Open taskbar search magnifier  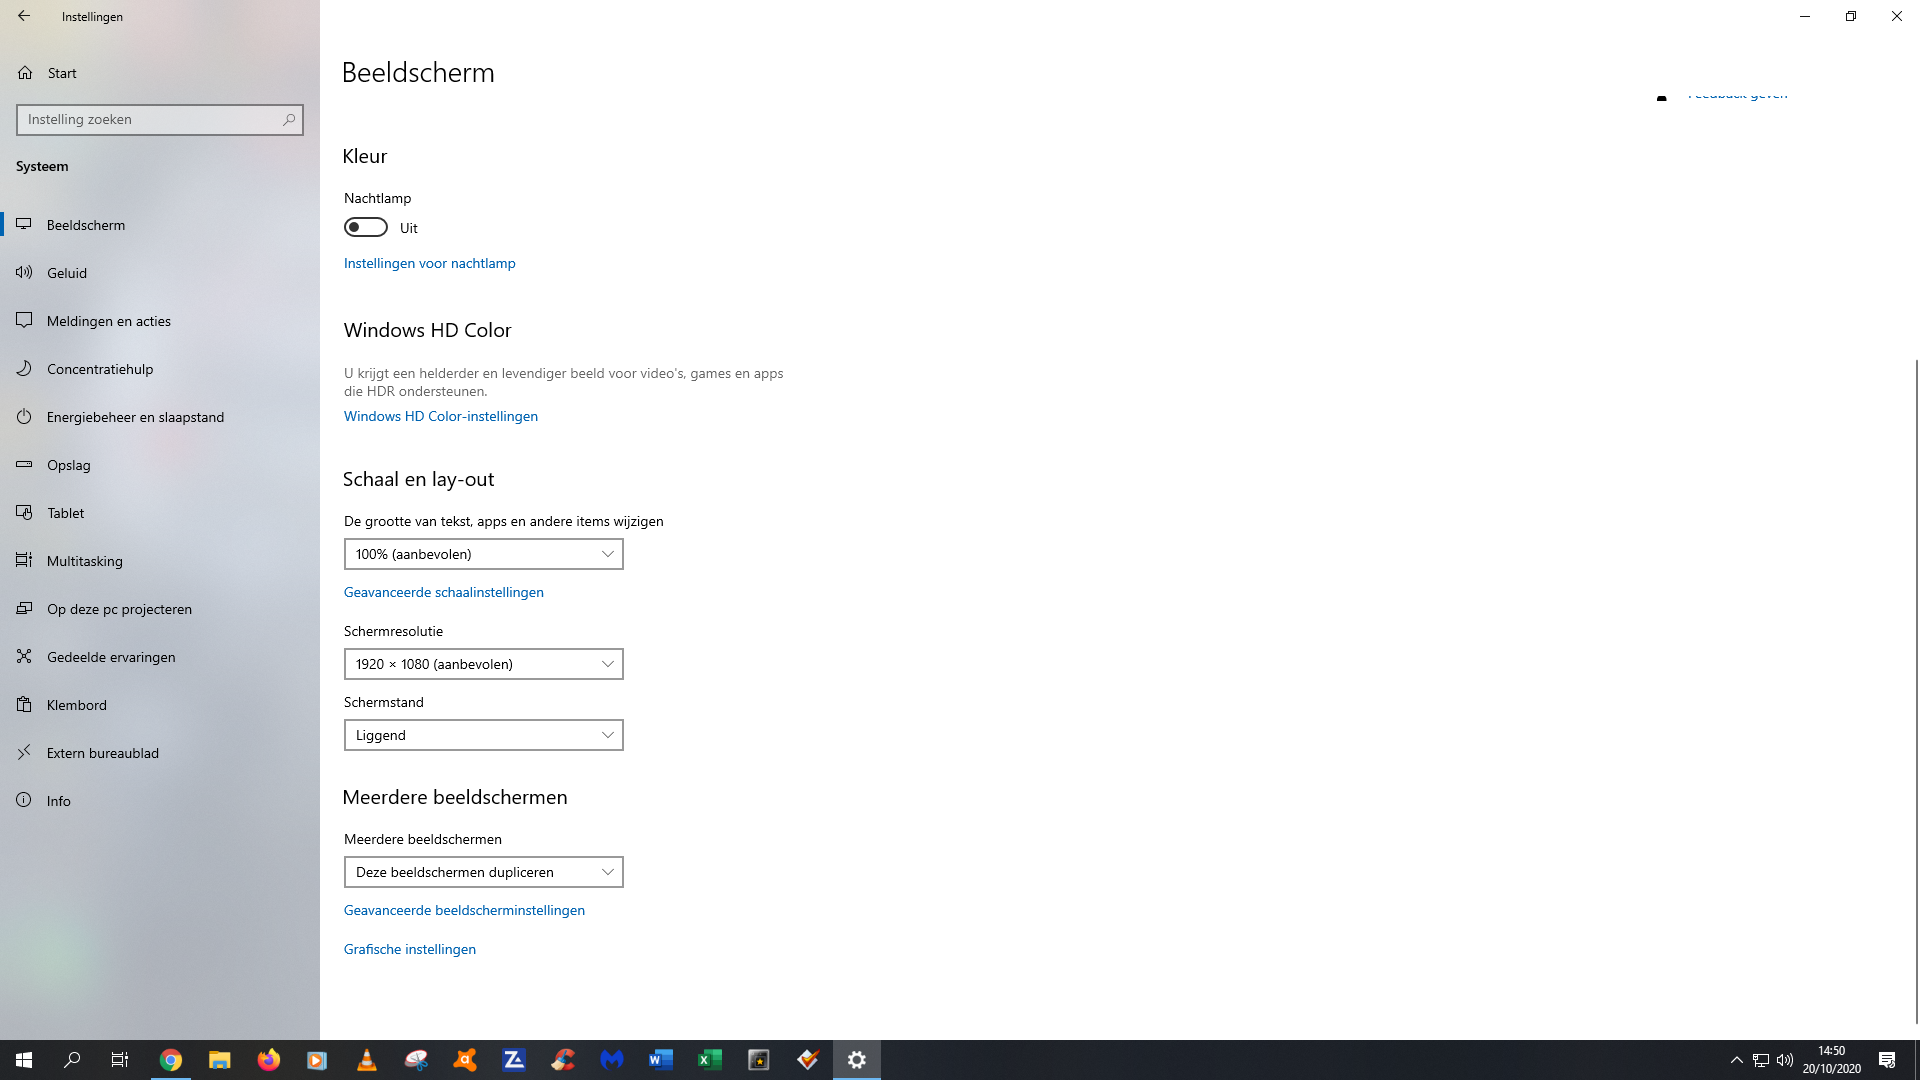tap(72, 1060)
